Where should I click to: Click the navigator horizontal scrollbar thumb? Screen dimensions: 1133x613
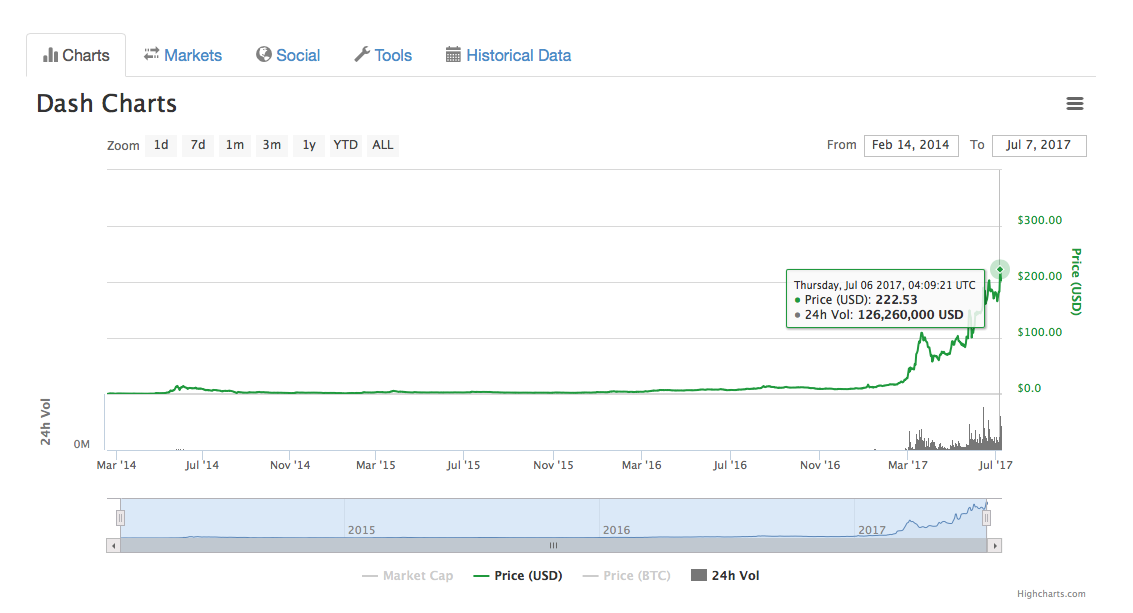point(553,546)
